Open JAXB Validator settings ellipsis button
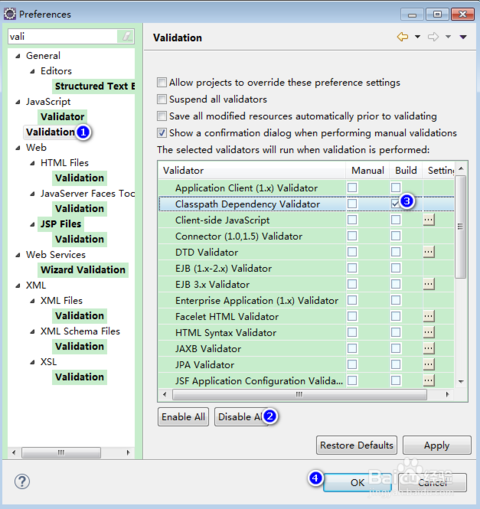Image resolution: width=480 pixels, height=509 pixels. [x=429, y=348]
